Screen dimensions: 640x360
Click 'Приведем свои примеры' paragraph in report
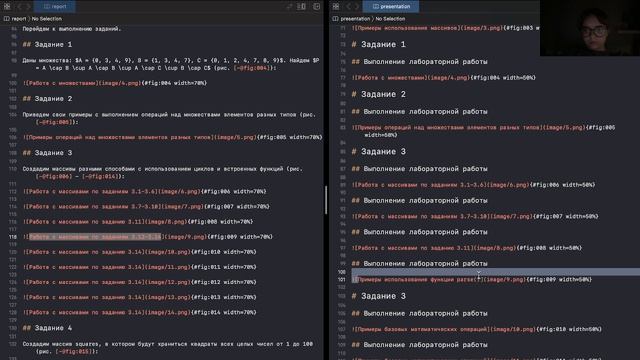click(169, 118)
